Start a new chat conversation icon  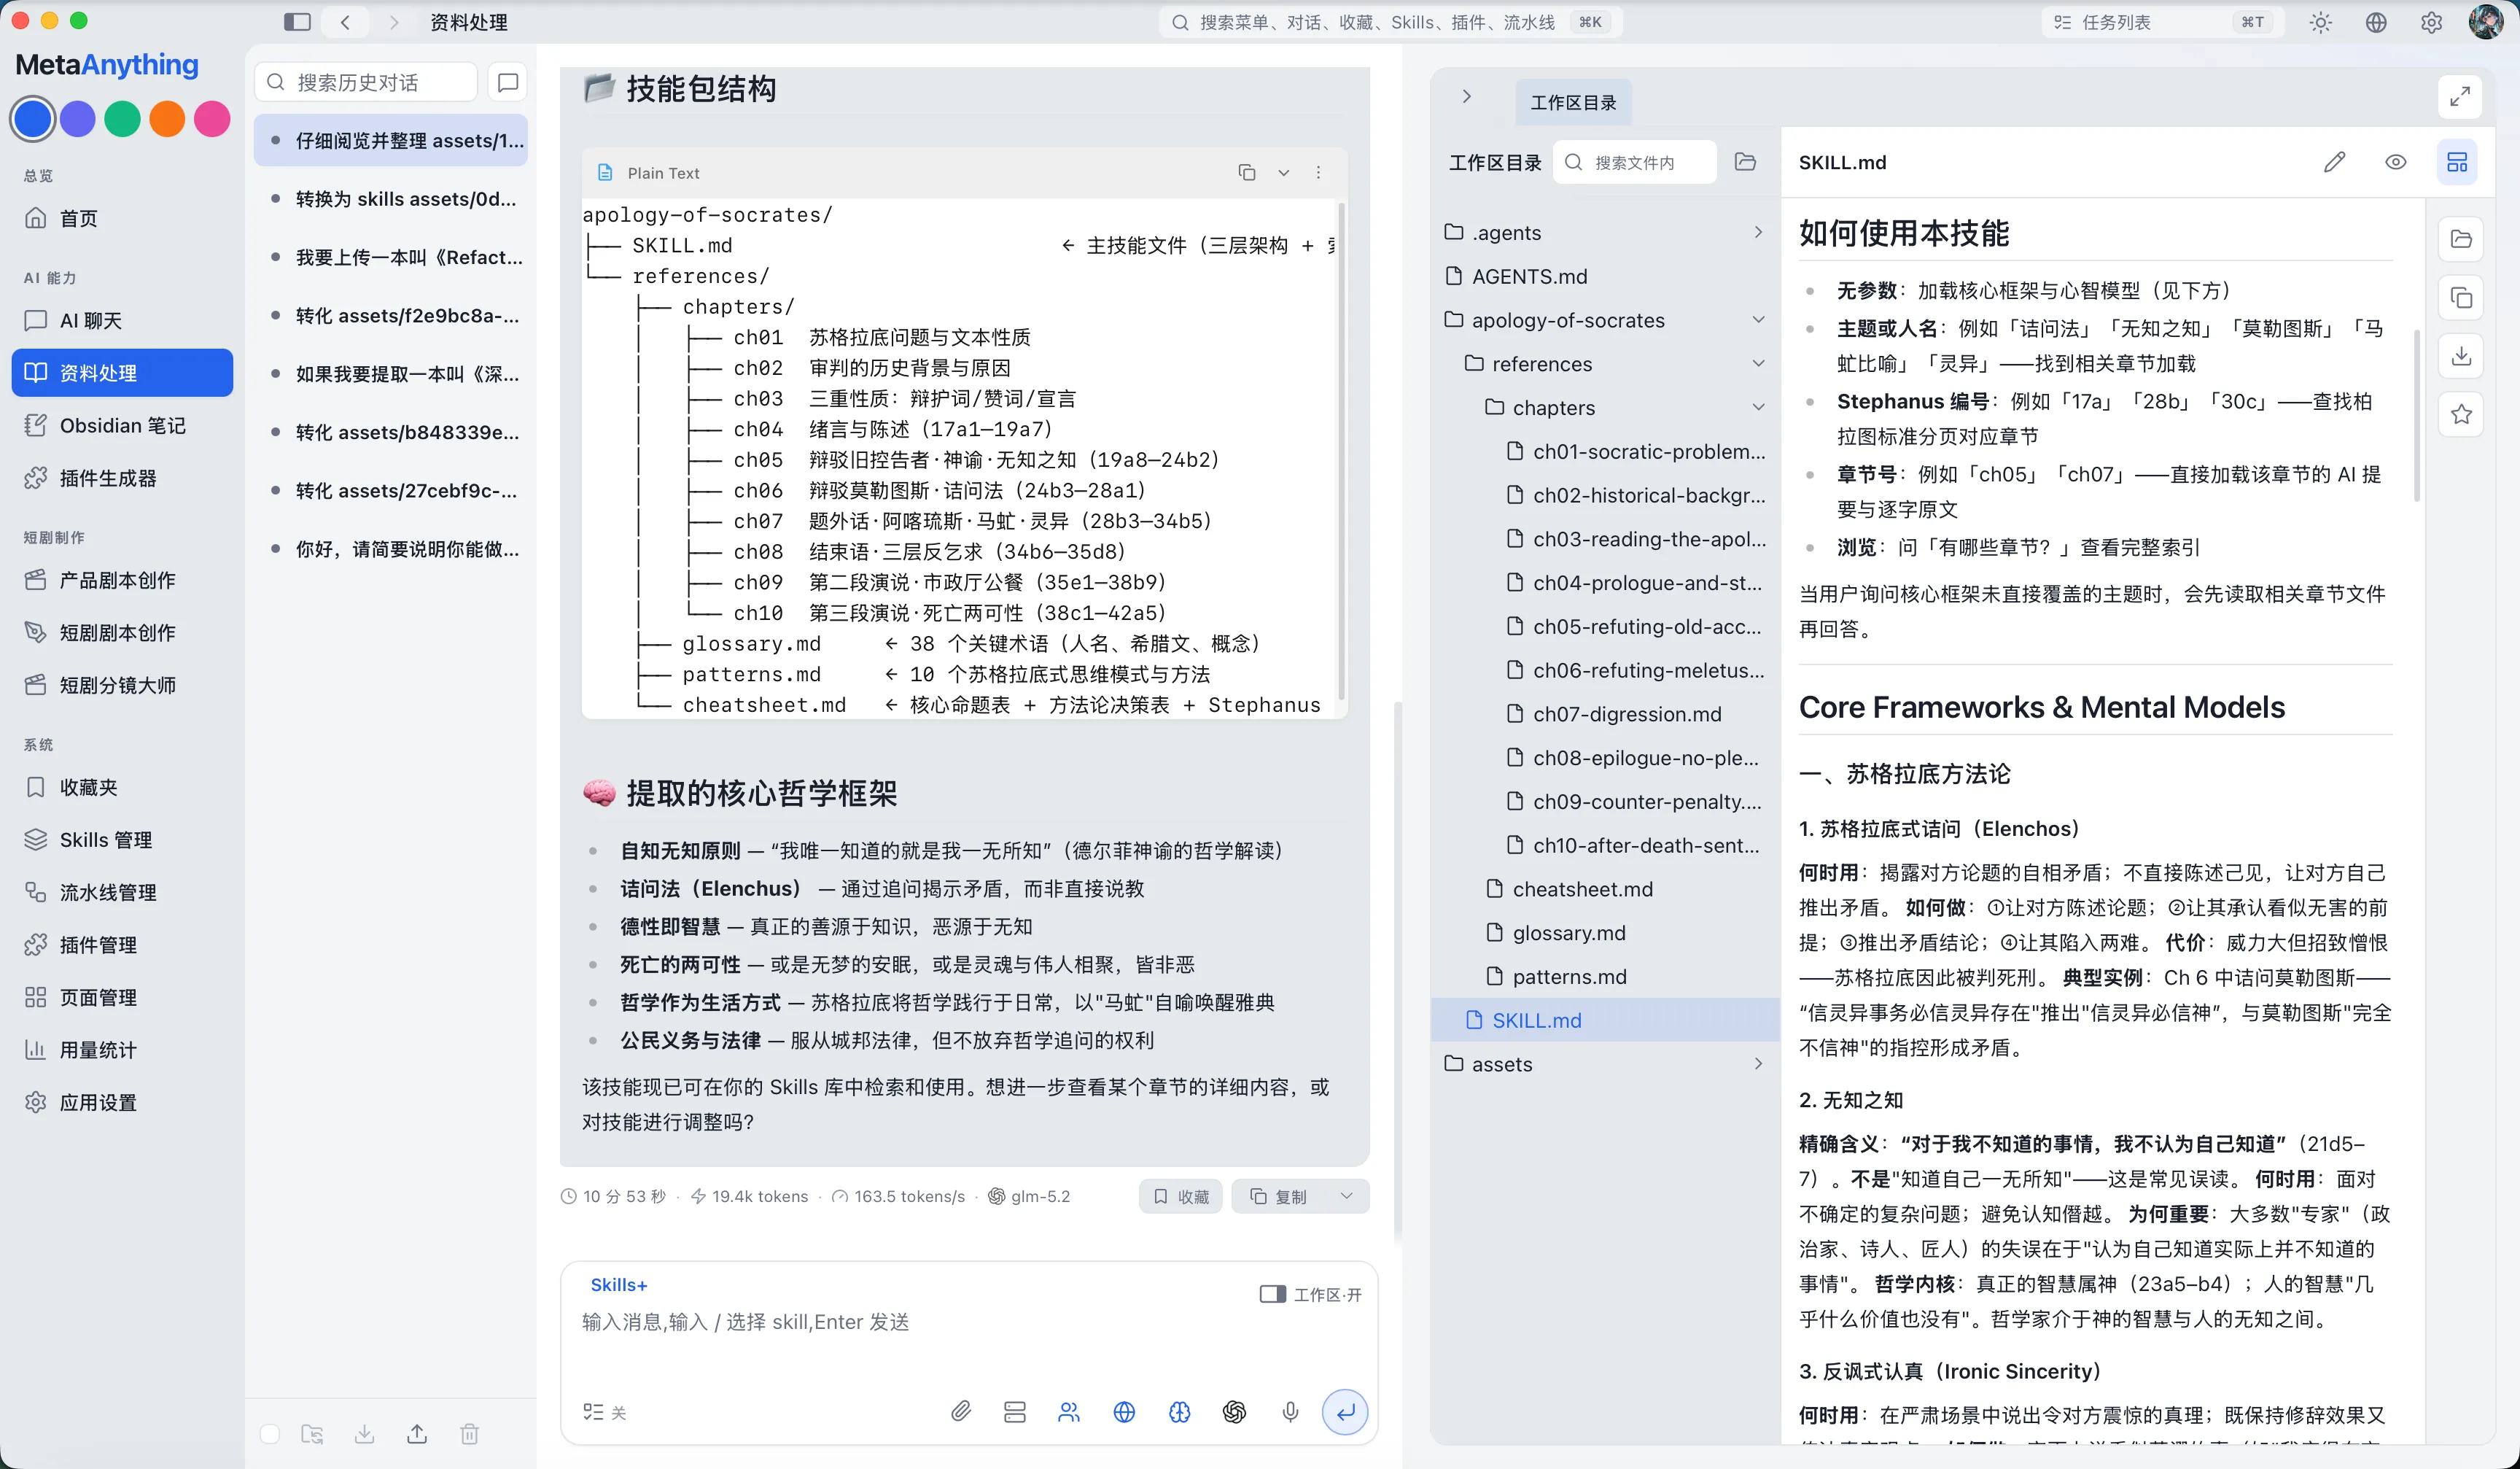[x=508, y=82]
